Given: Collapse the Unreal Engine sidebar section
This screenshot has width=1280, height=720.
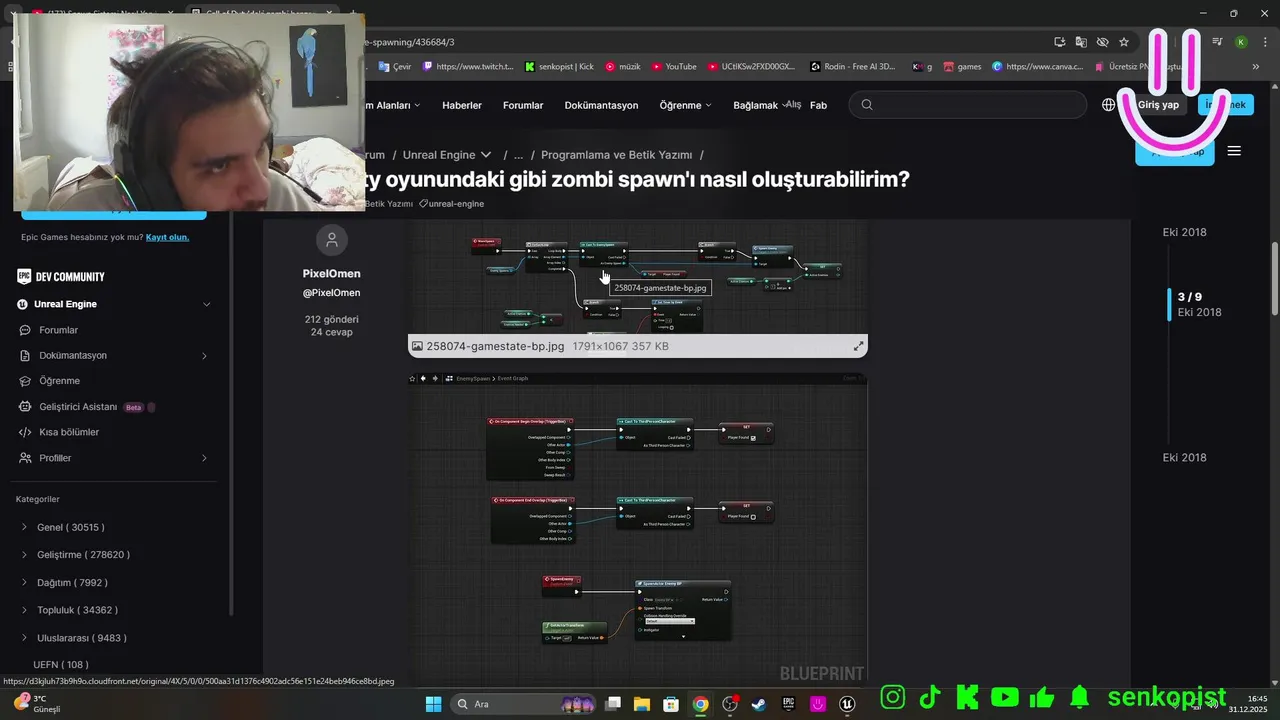Looking at the screenshot, I should (207, 304).
